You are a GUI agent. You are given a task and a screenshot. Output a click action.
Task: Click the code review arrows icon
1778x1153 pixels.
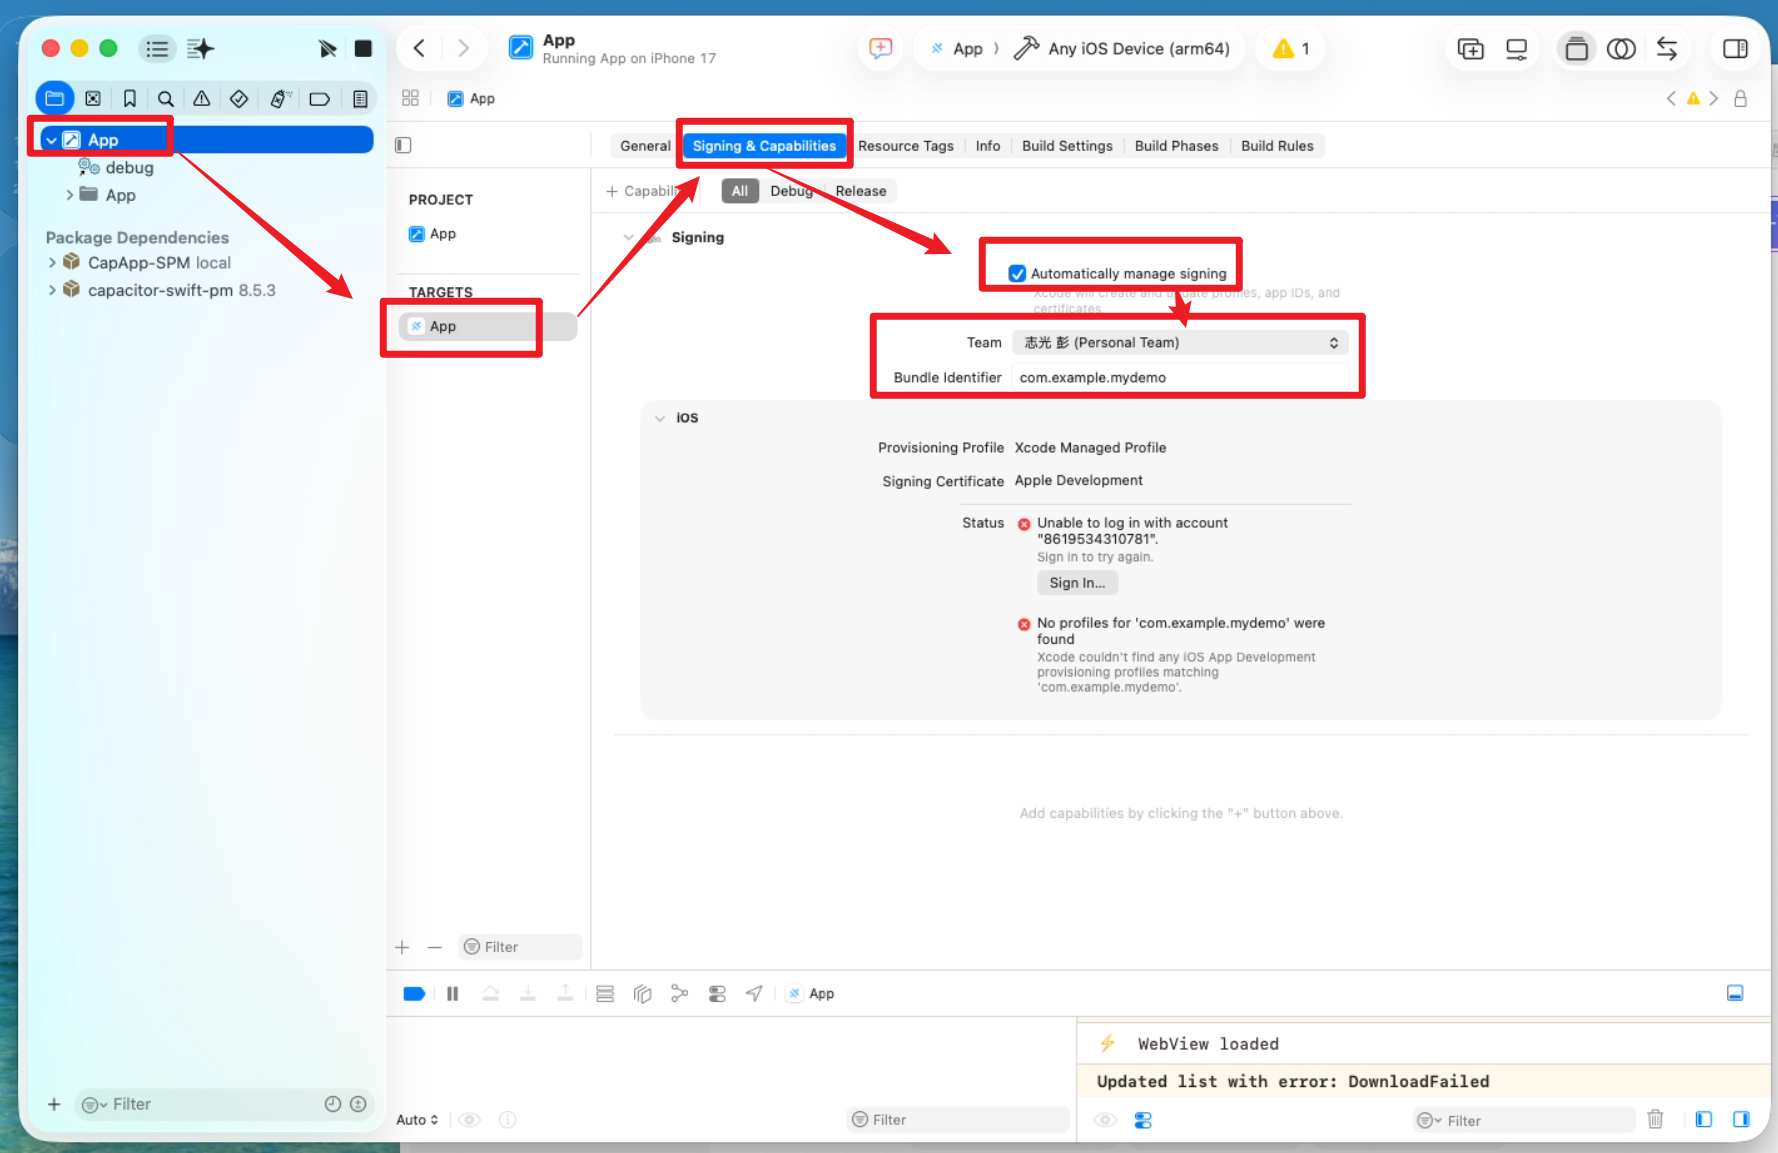pos(1667,48)
